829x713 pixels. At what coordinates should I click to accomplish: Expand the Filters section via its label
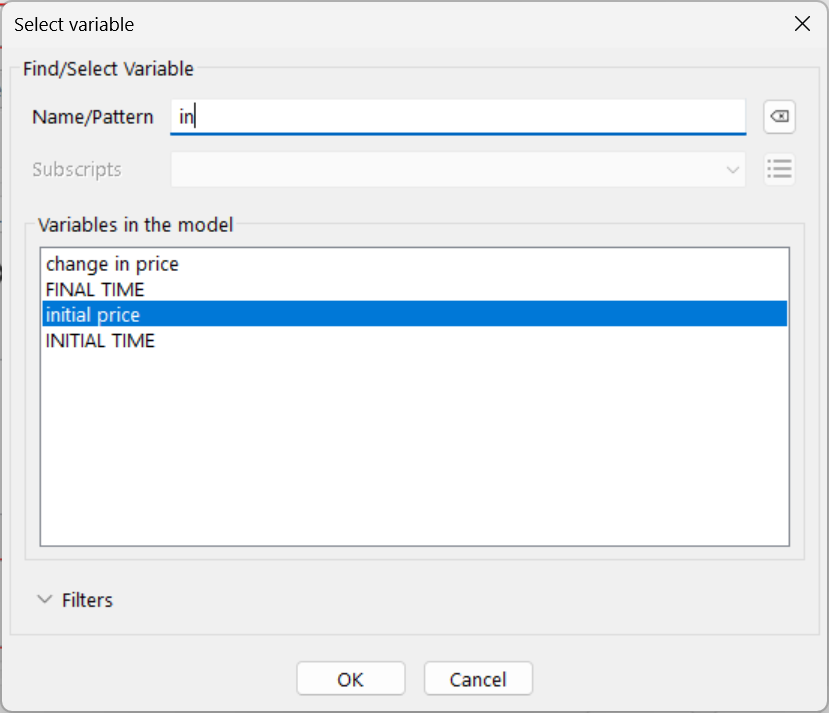pos(87,600)
